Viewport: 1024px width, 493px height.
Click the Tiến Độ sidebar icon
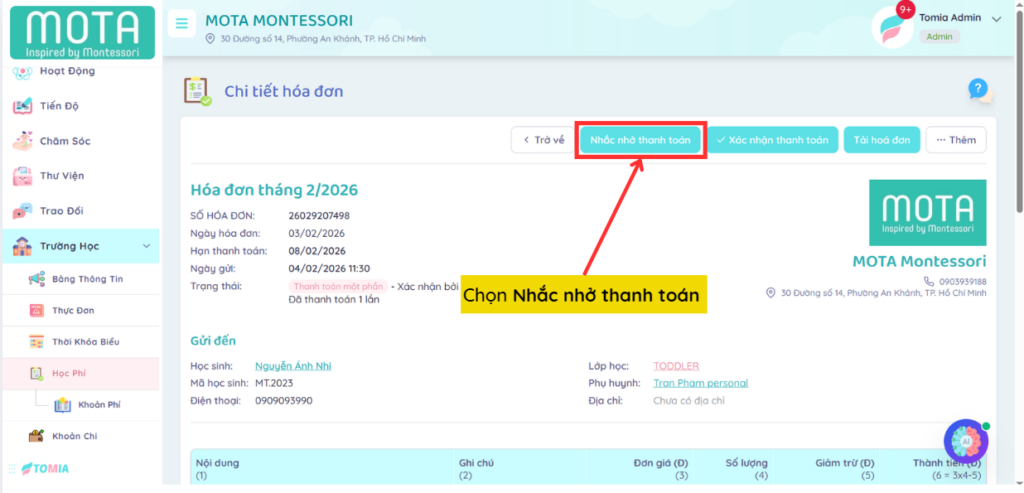coord(22,106)
